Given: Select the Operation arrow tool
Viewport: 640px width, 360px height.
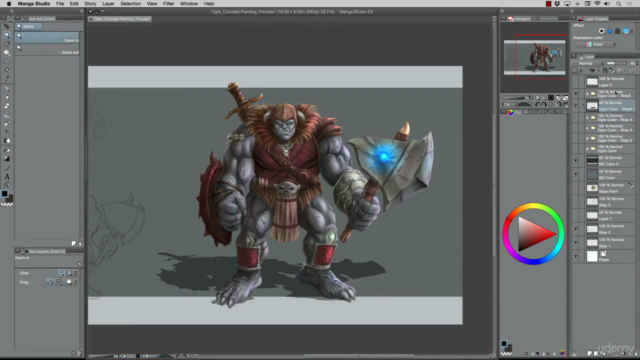Looking at the screenshot, I should [7, 27].
